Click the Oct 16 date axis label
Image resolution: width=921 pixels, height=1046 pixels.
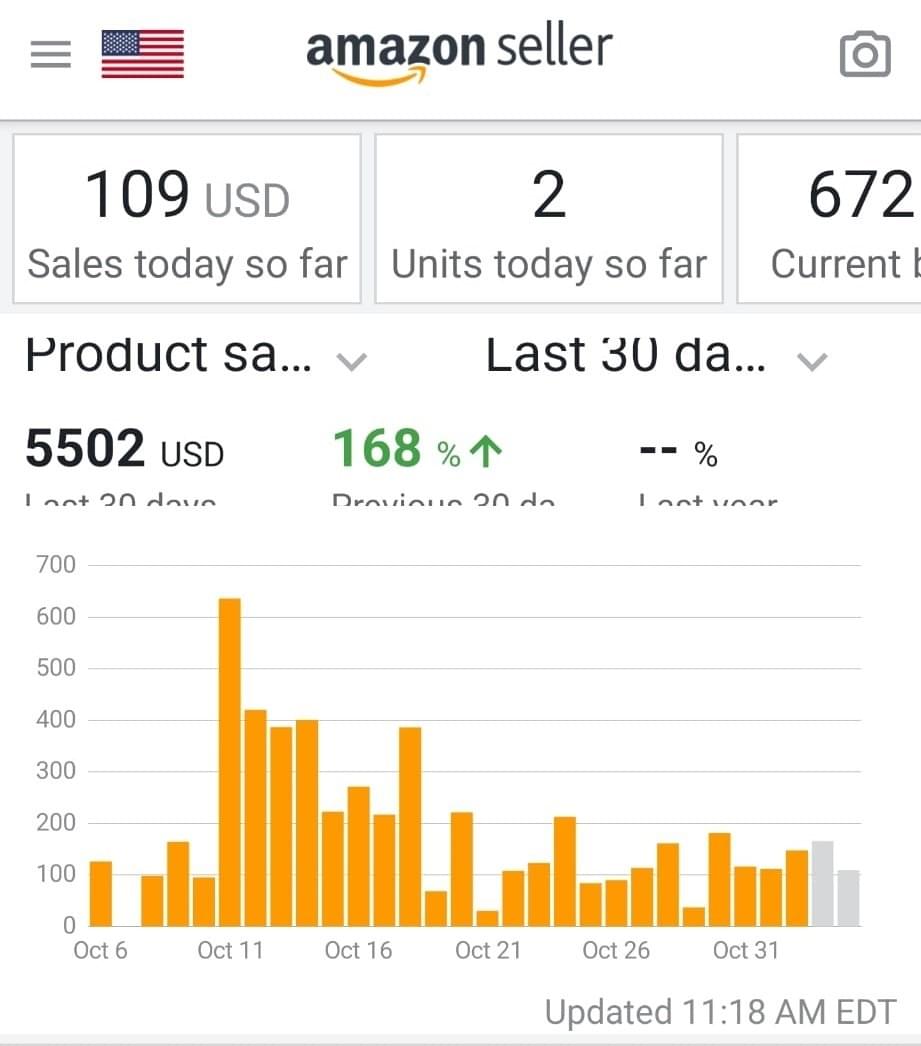358,950
